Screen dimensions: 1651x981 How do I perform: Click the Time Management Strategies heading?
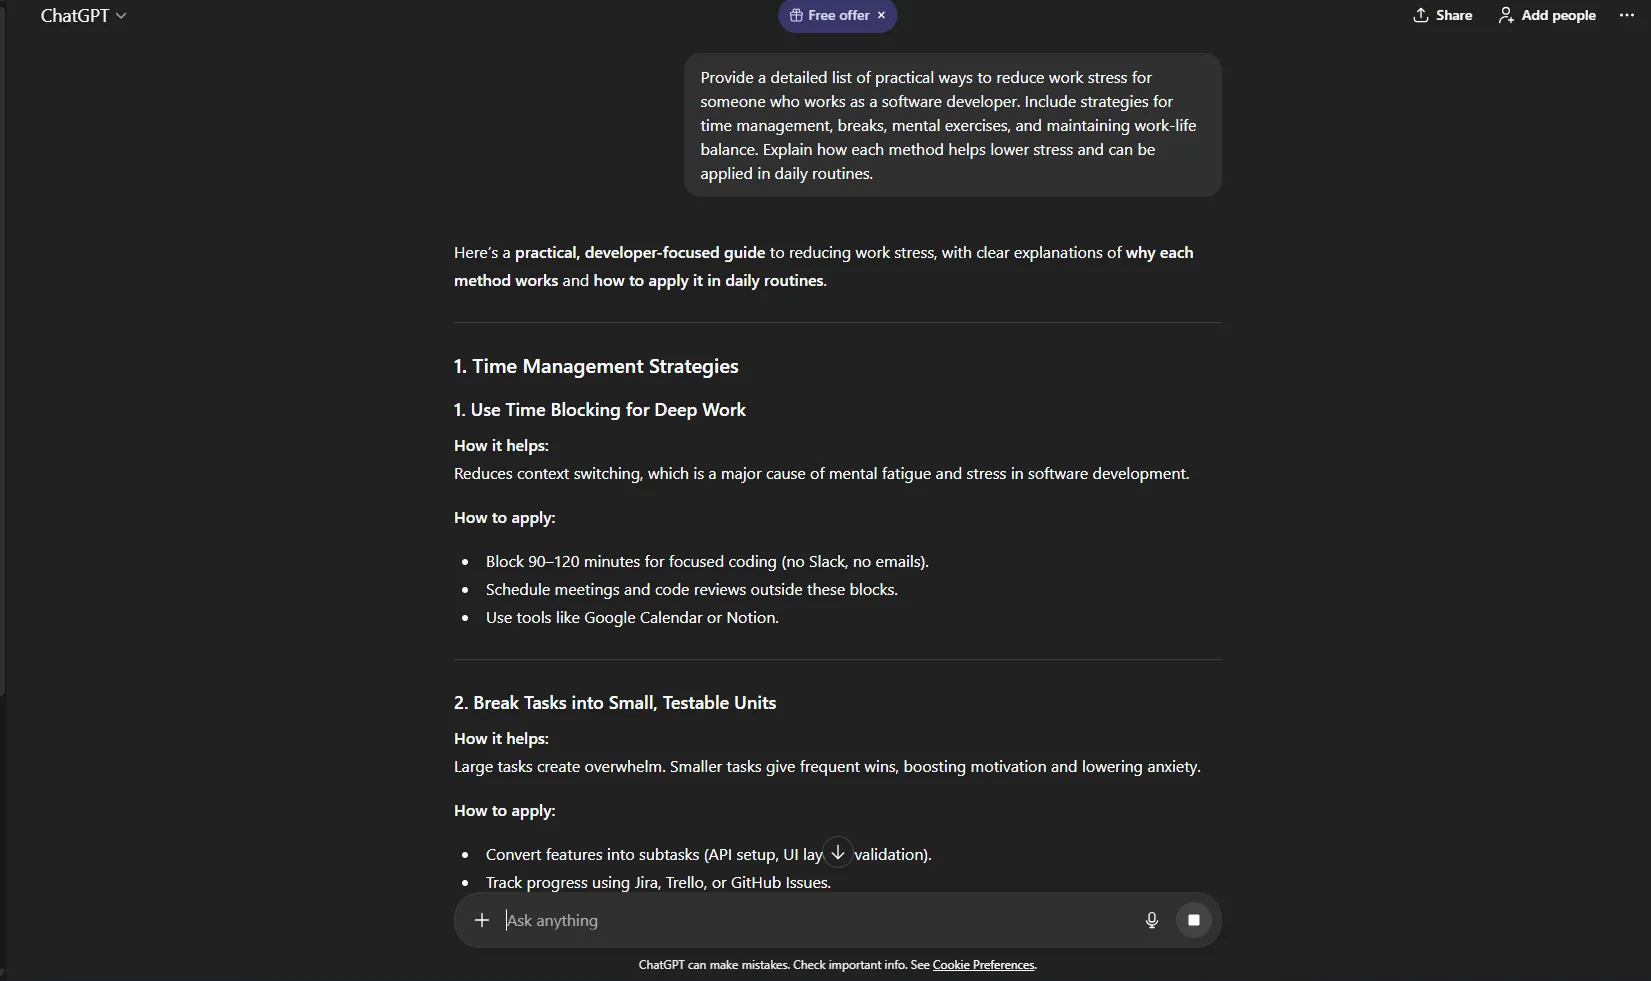596,367
